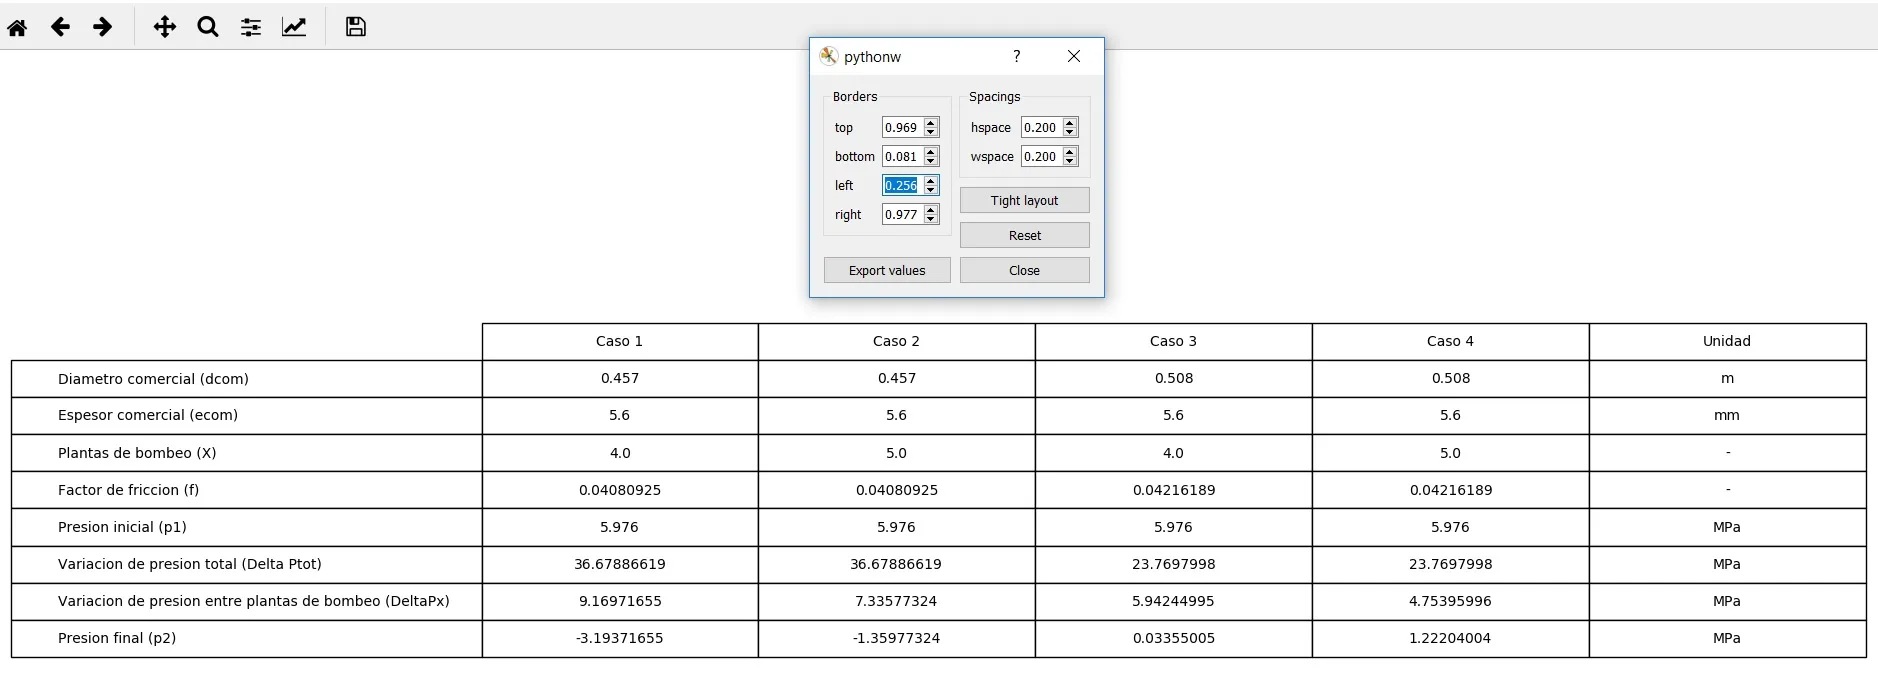The height and width of the screenshot is (698, 1878).
Task: Click the cell showing 9.16971655
Action: click(x=620, y=601)
